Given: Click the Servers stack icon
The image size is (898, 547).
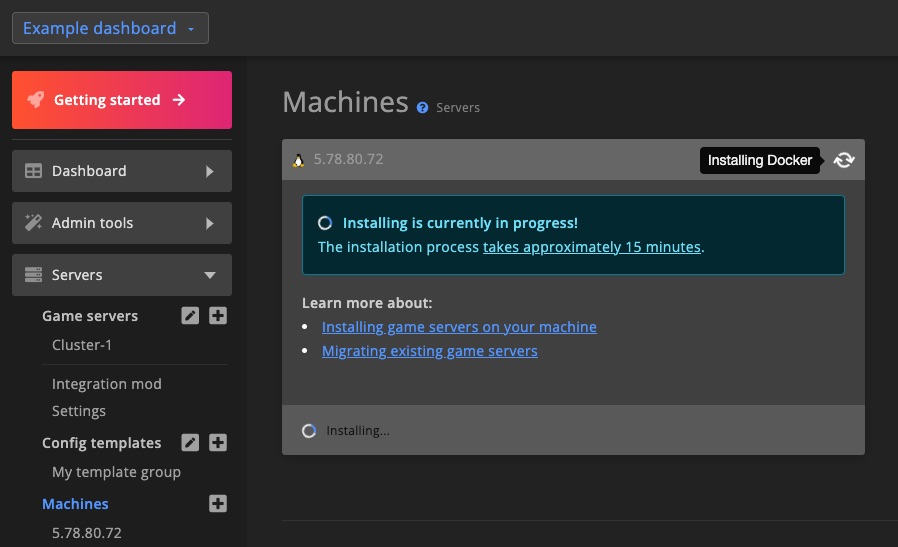Looking at the screenshot, I should 33,275.
